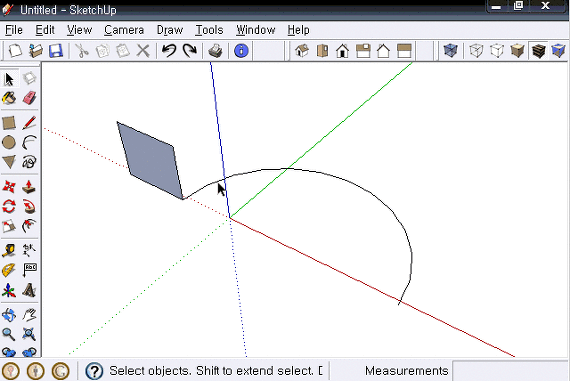Screen dimensions: 570x381
Task: Choose the Paint Bucket tool
Action: [9, 98]
